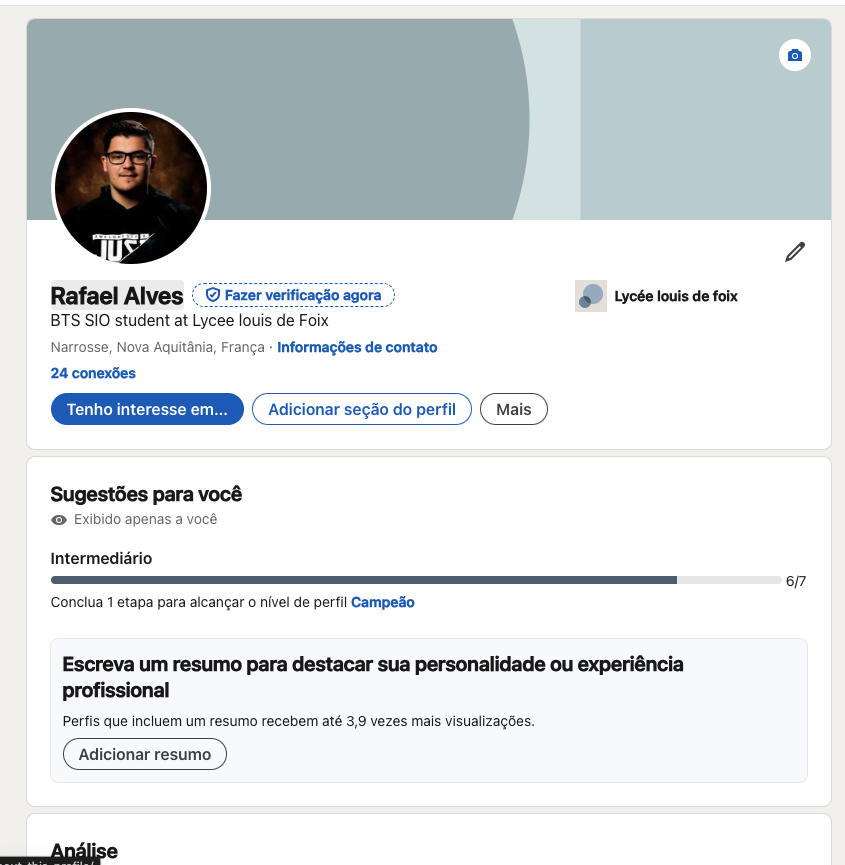This screenshot has height=865, width=845.
Task: Open the Tenho interesse em... button
Action: pyautogui.click(x=147, y=409)
